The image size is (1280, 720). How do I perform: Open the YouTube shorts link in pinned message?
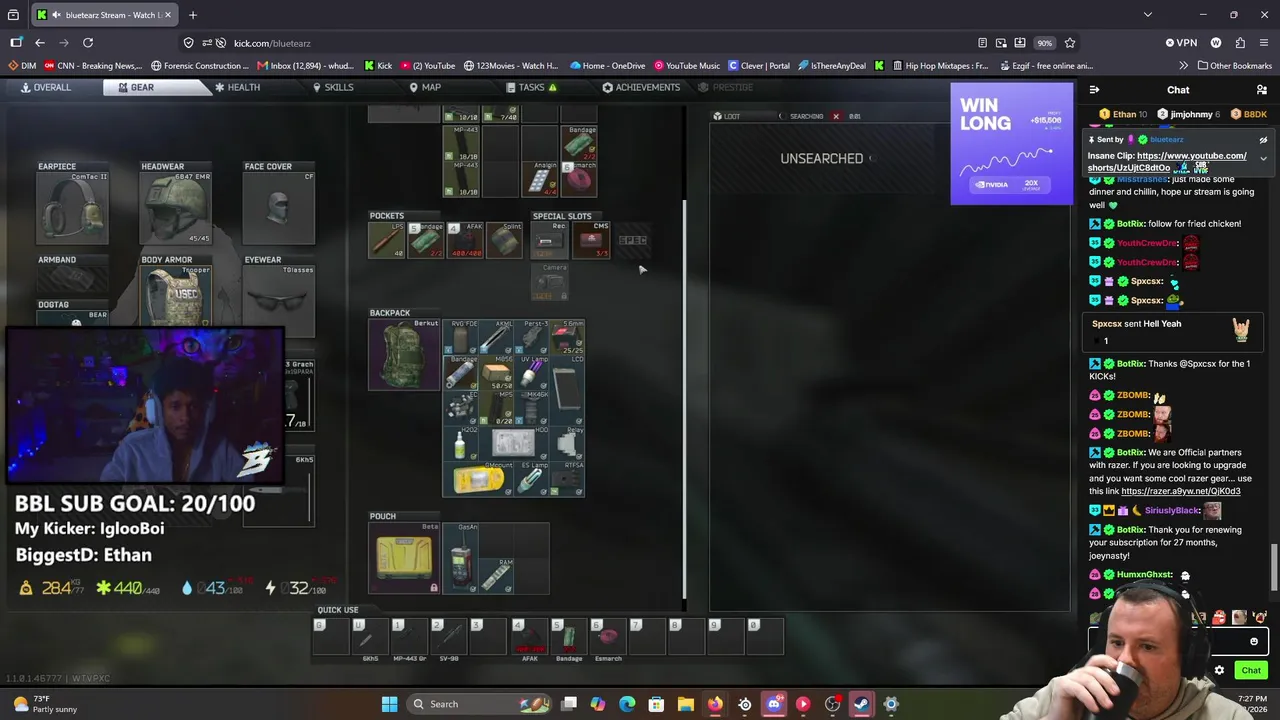1167,161
